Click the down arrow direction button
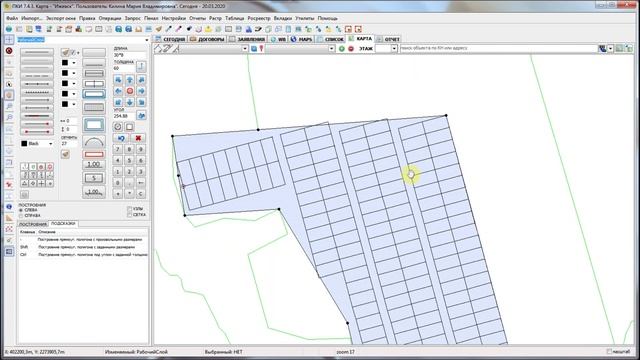Viewport: 640px width, 360px height. [130, 102]
